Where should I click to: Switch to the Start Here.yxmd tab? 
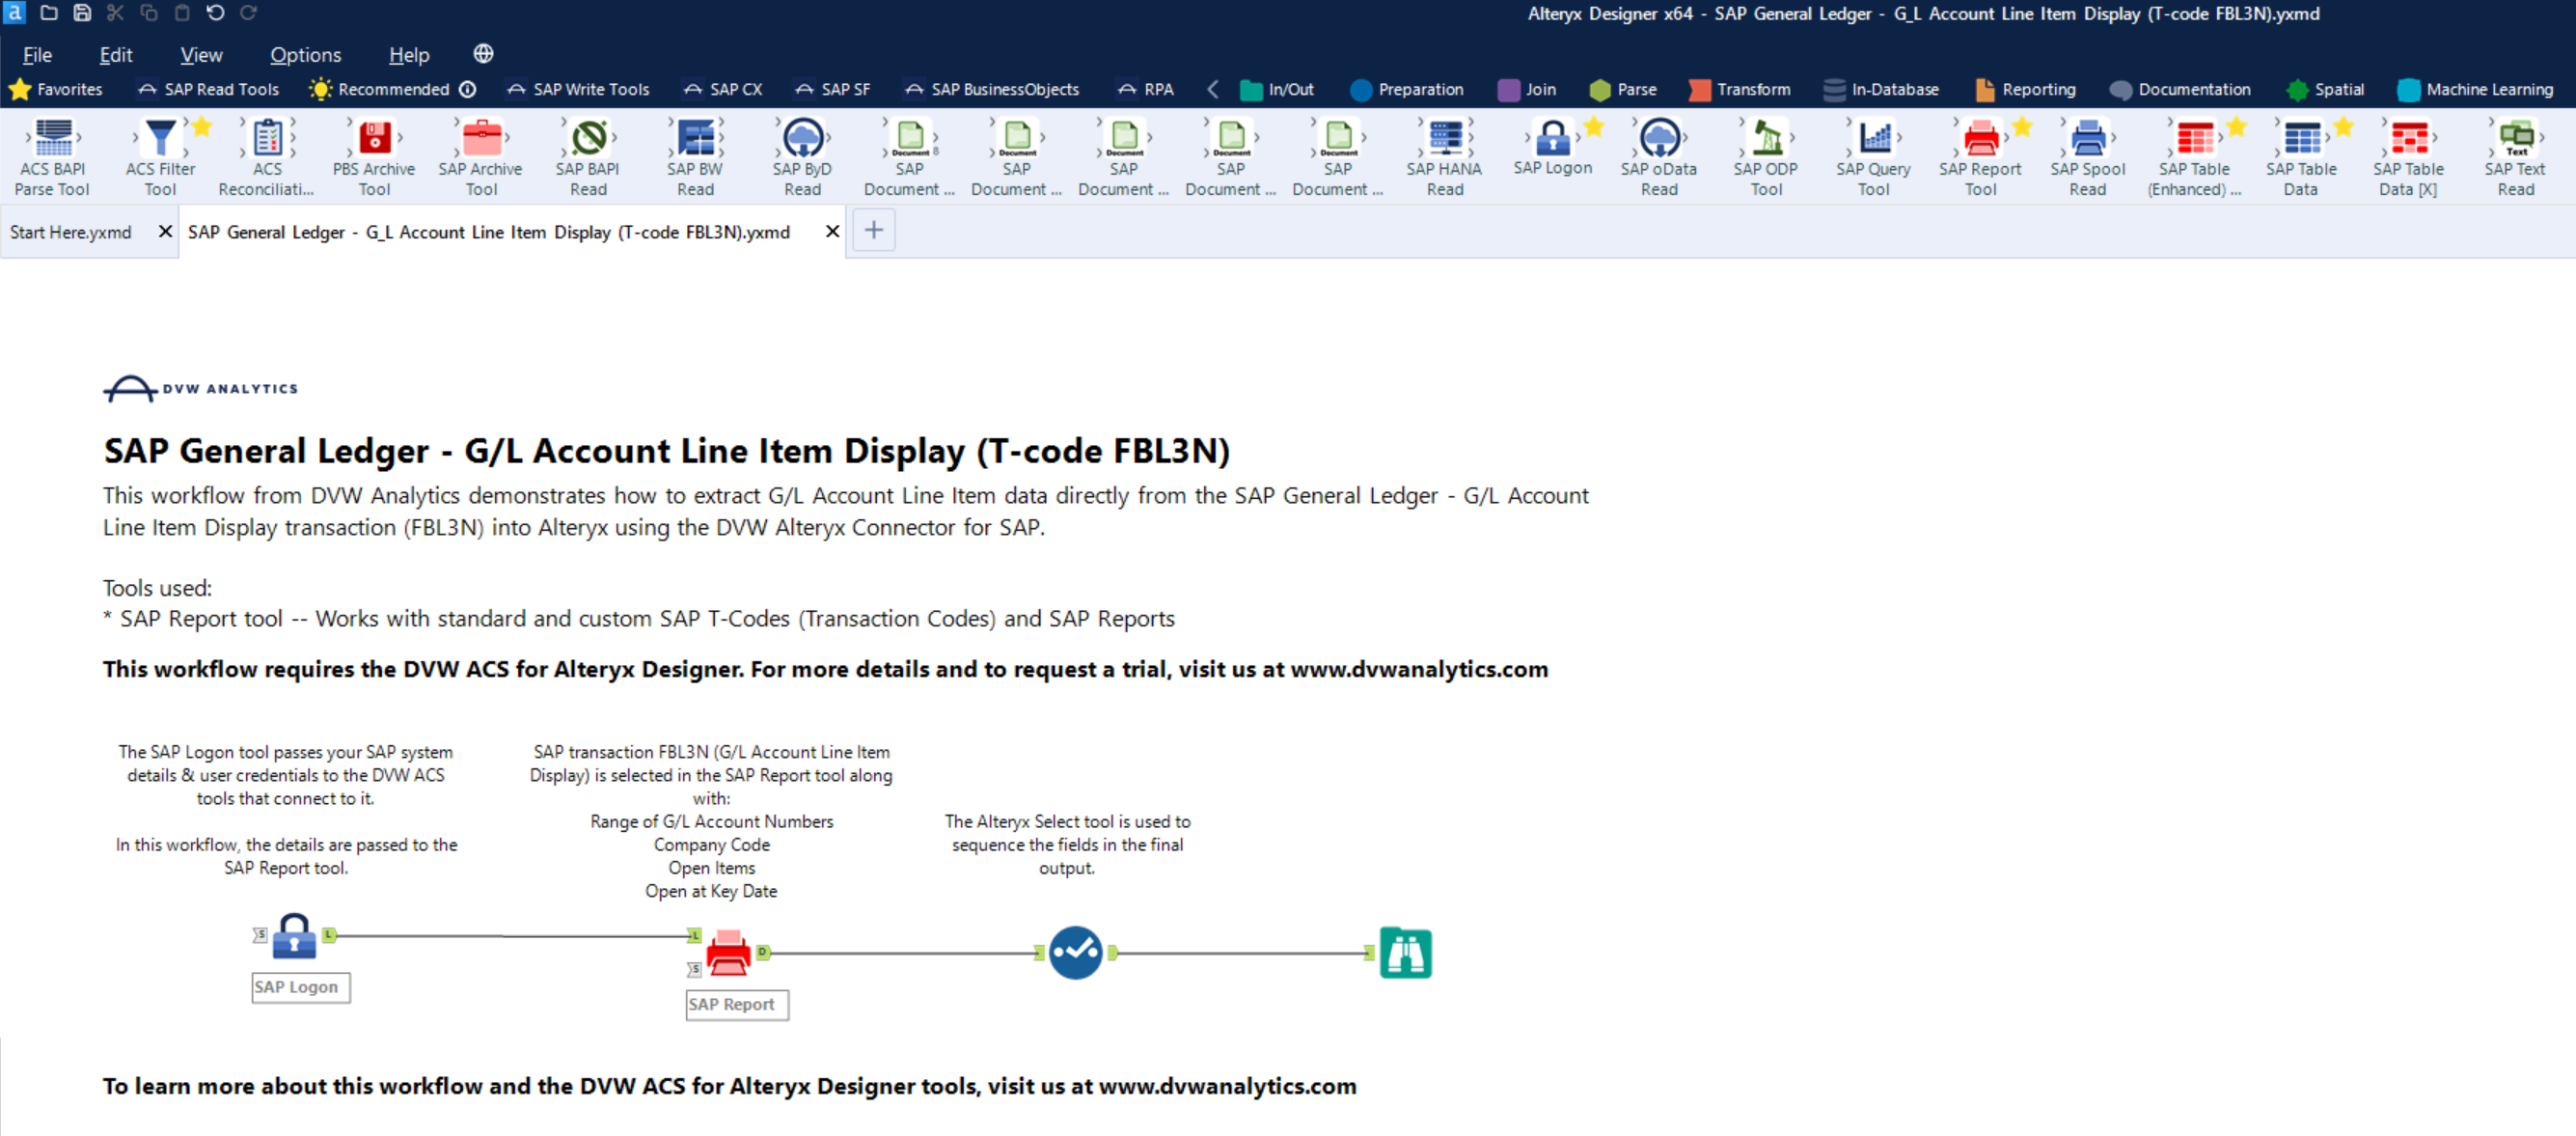tap(69, 231)
